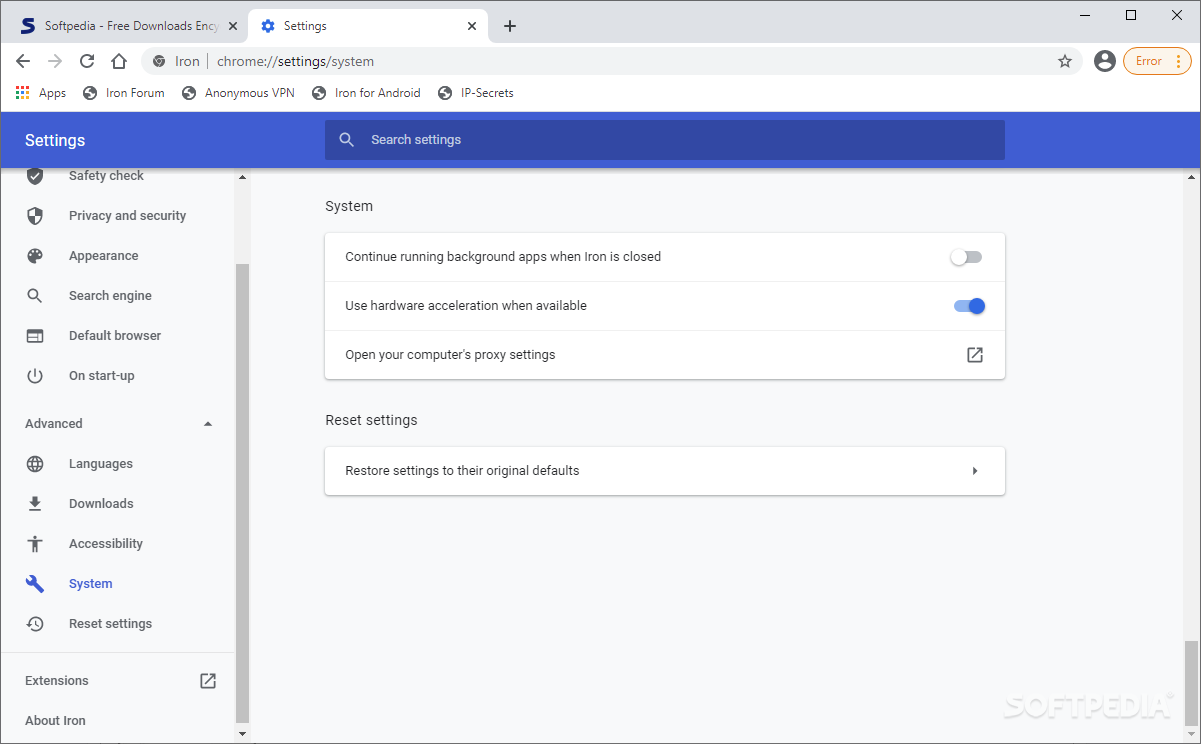Reload the current page
The height and width of the screenshot is (744, 1201).
[x=87, y=61]
